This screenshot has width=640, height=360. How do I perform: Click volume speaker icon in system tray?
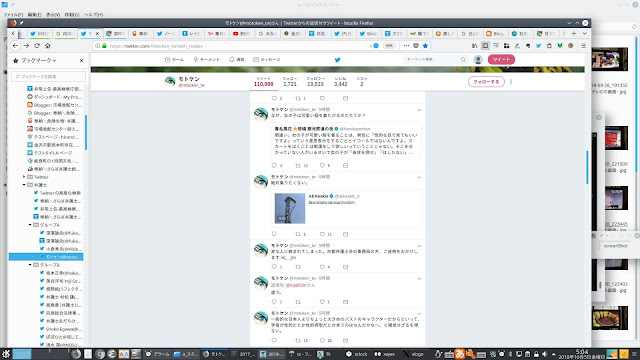[x=544, y=354]
